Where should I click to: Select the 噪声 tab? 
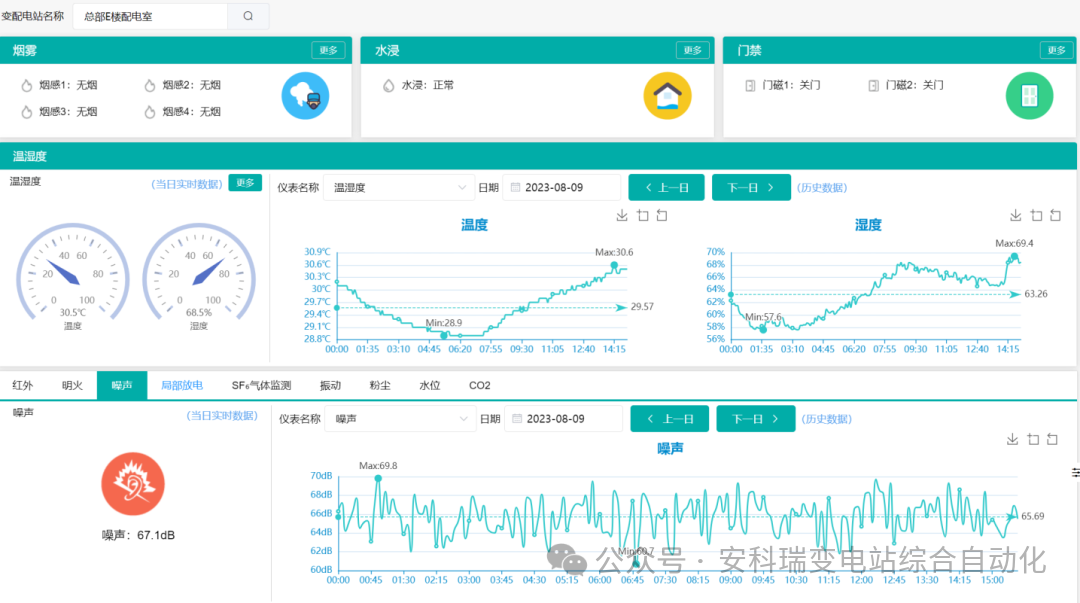click(122, 385)
